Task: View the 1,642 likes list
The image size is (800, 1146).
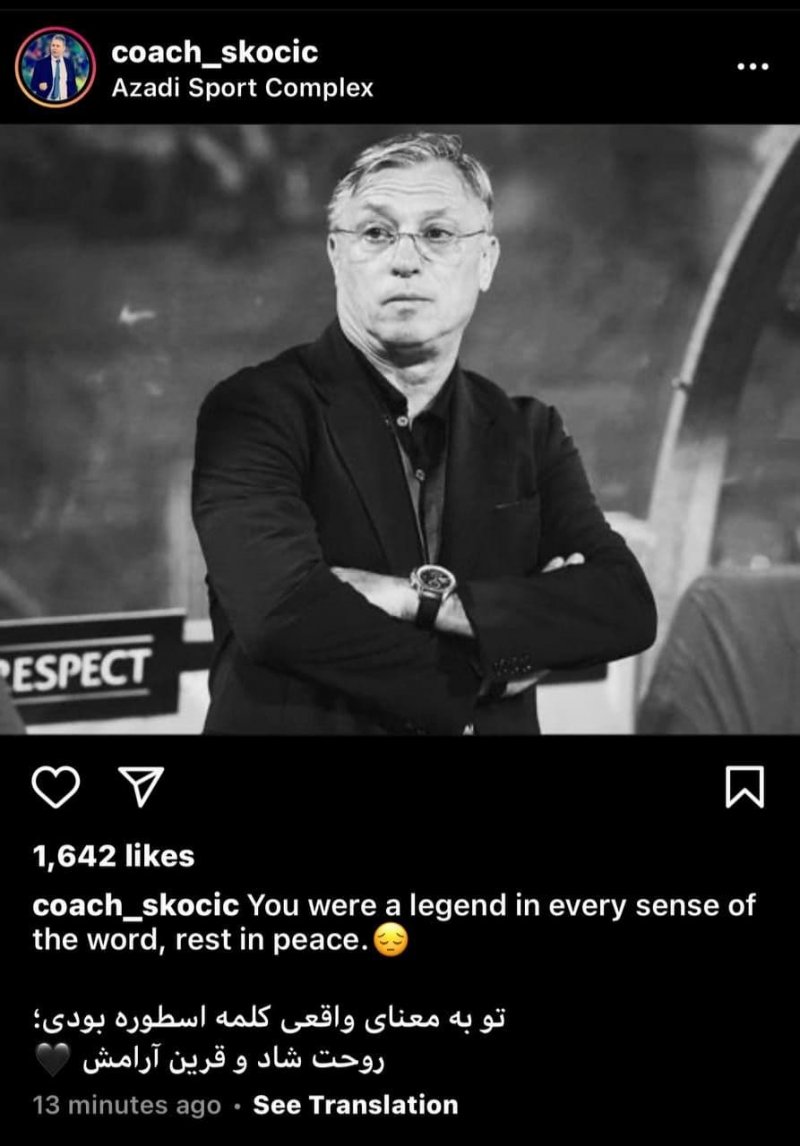Action: [113, 856]
